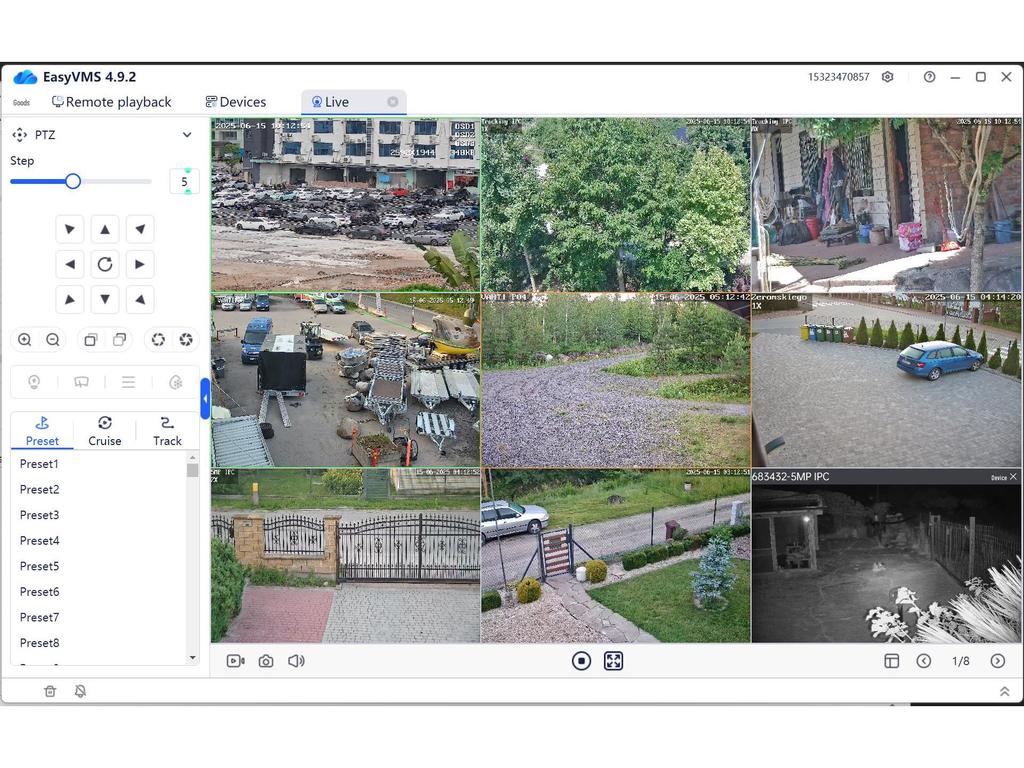Start recording with the video record icon

click(235, 661)
